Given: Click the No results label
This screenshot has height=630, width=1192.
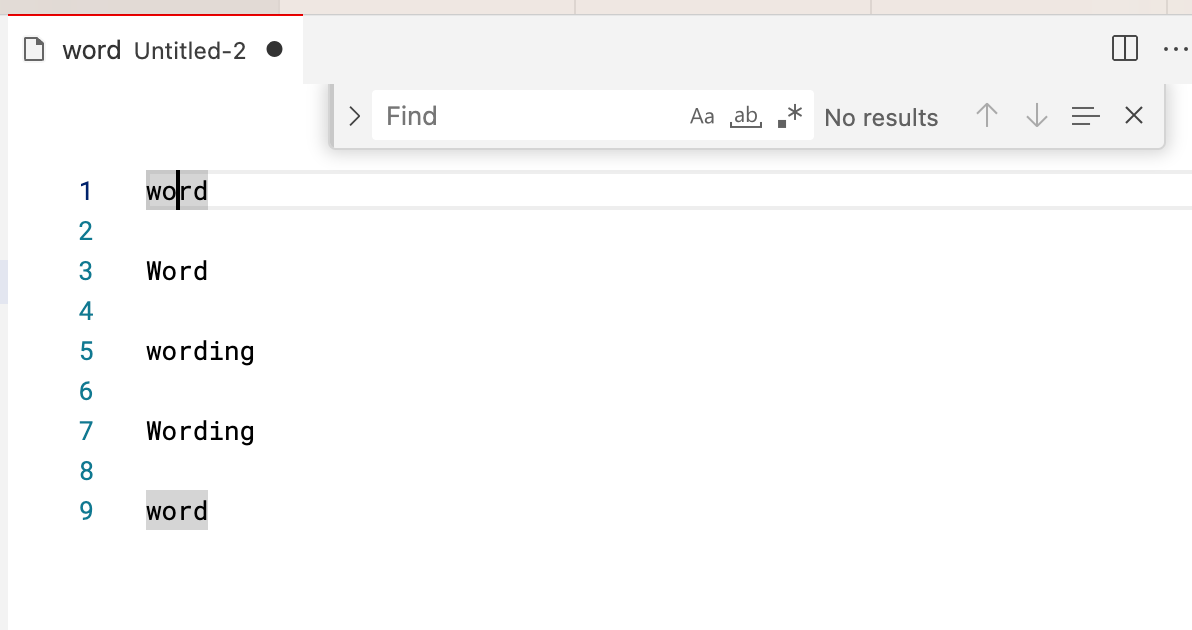Looking at the screenshot, I should point(881,116).
